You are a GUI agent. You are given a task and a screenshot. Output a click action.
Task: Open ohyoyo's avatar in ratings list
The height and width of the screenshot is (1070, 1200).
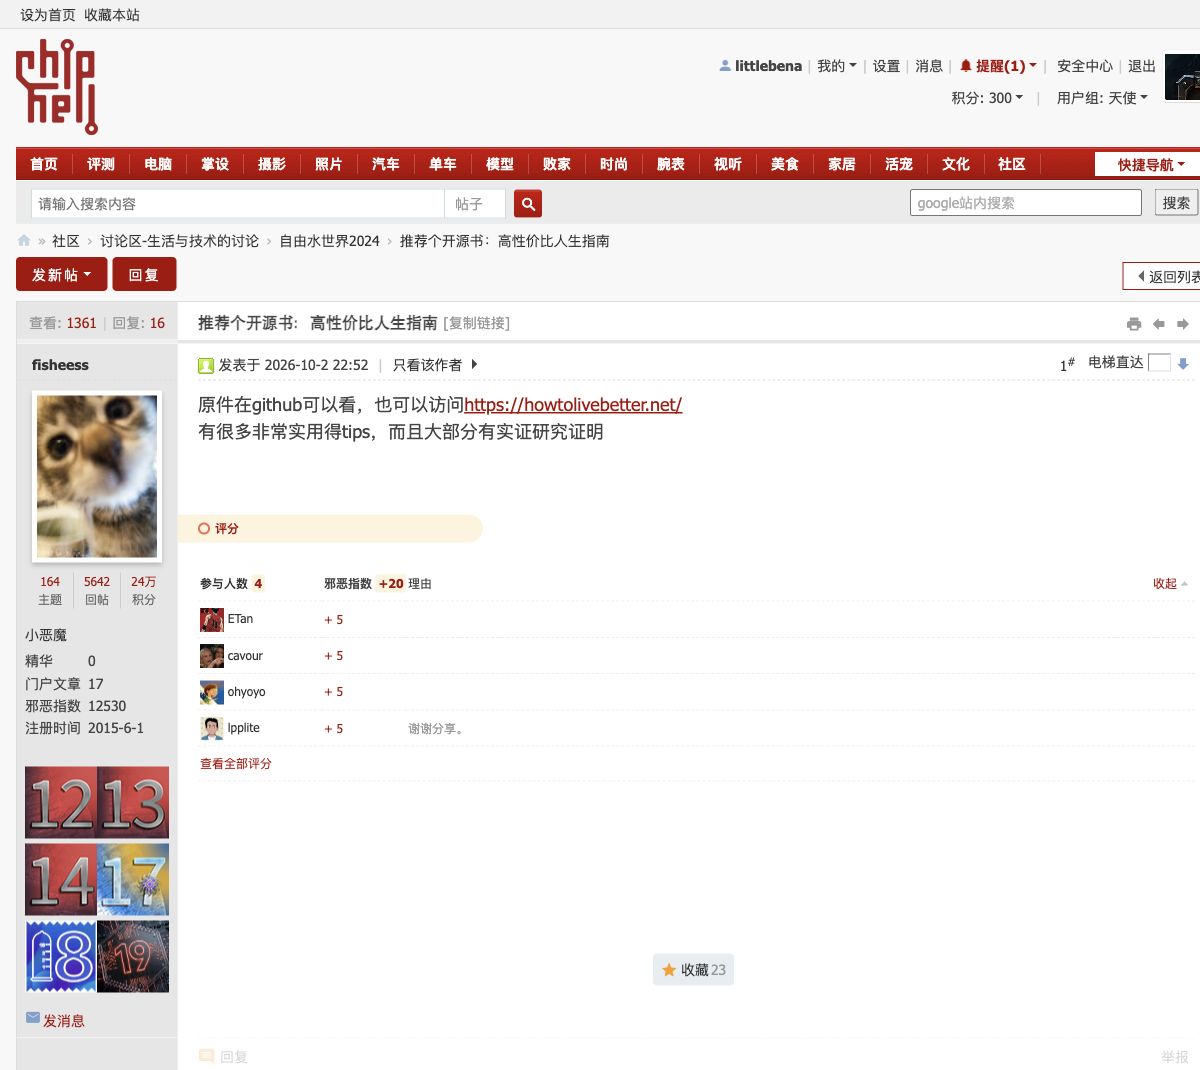212,692
